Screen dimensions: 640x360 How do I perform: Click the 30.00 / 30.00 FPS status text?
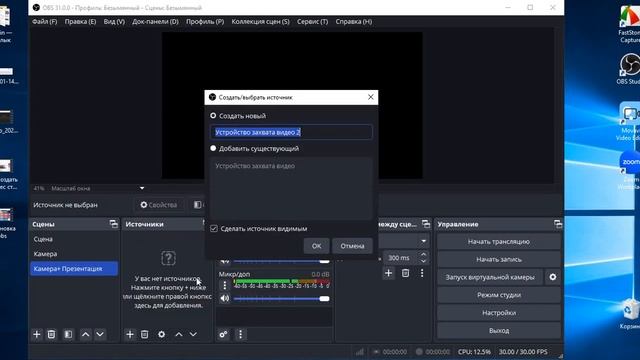(x=523, y=351)
